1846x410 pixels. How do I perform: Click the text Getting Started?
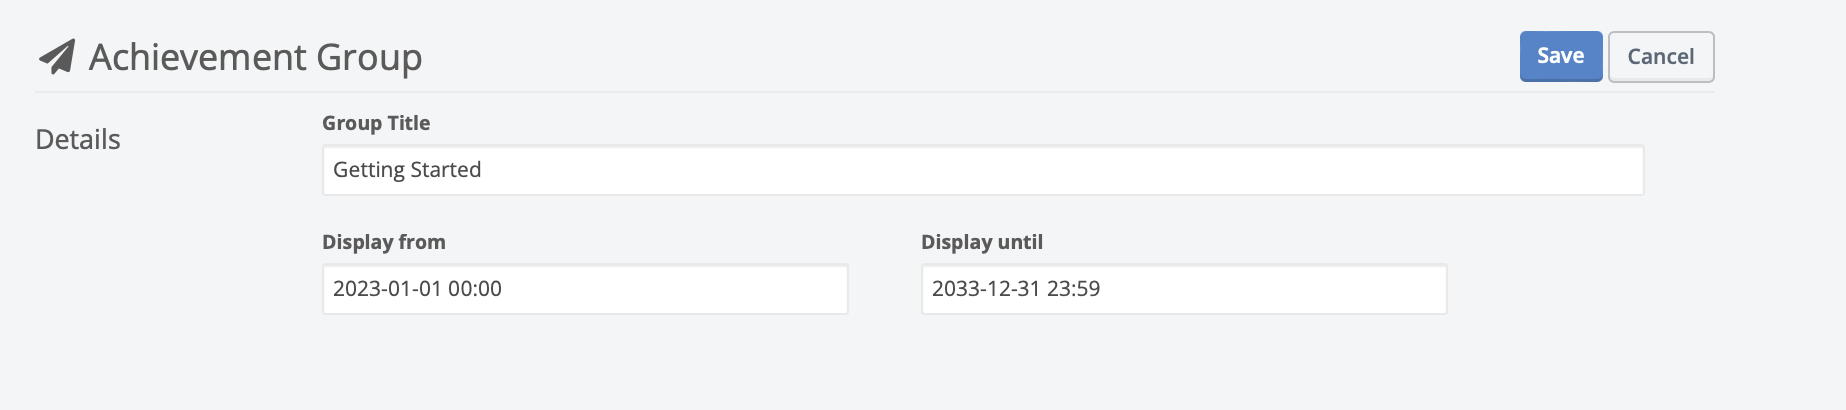tap(407, 170)
